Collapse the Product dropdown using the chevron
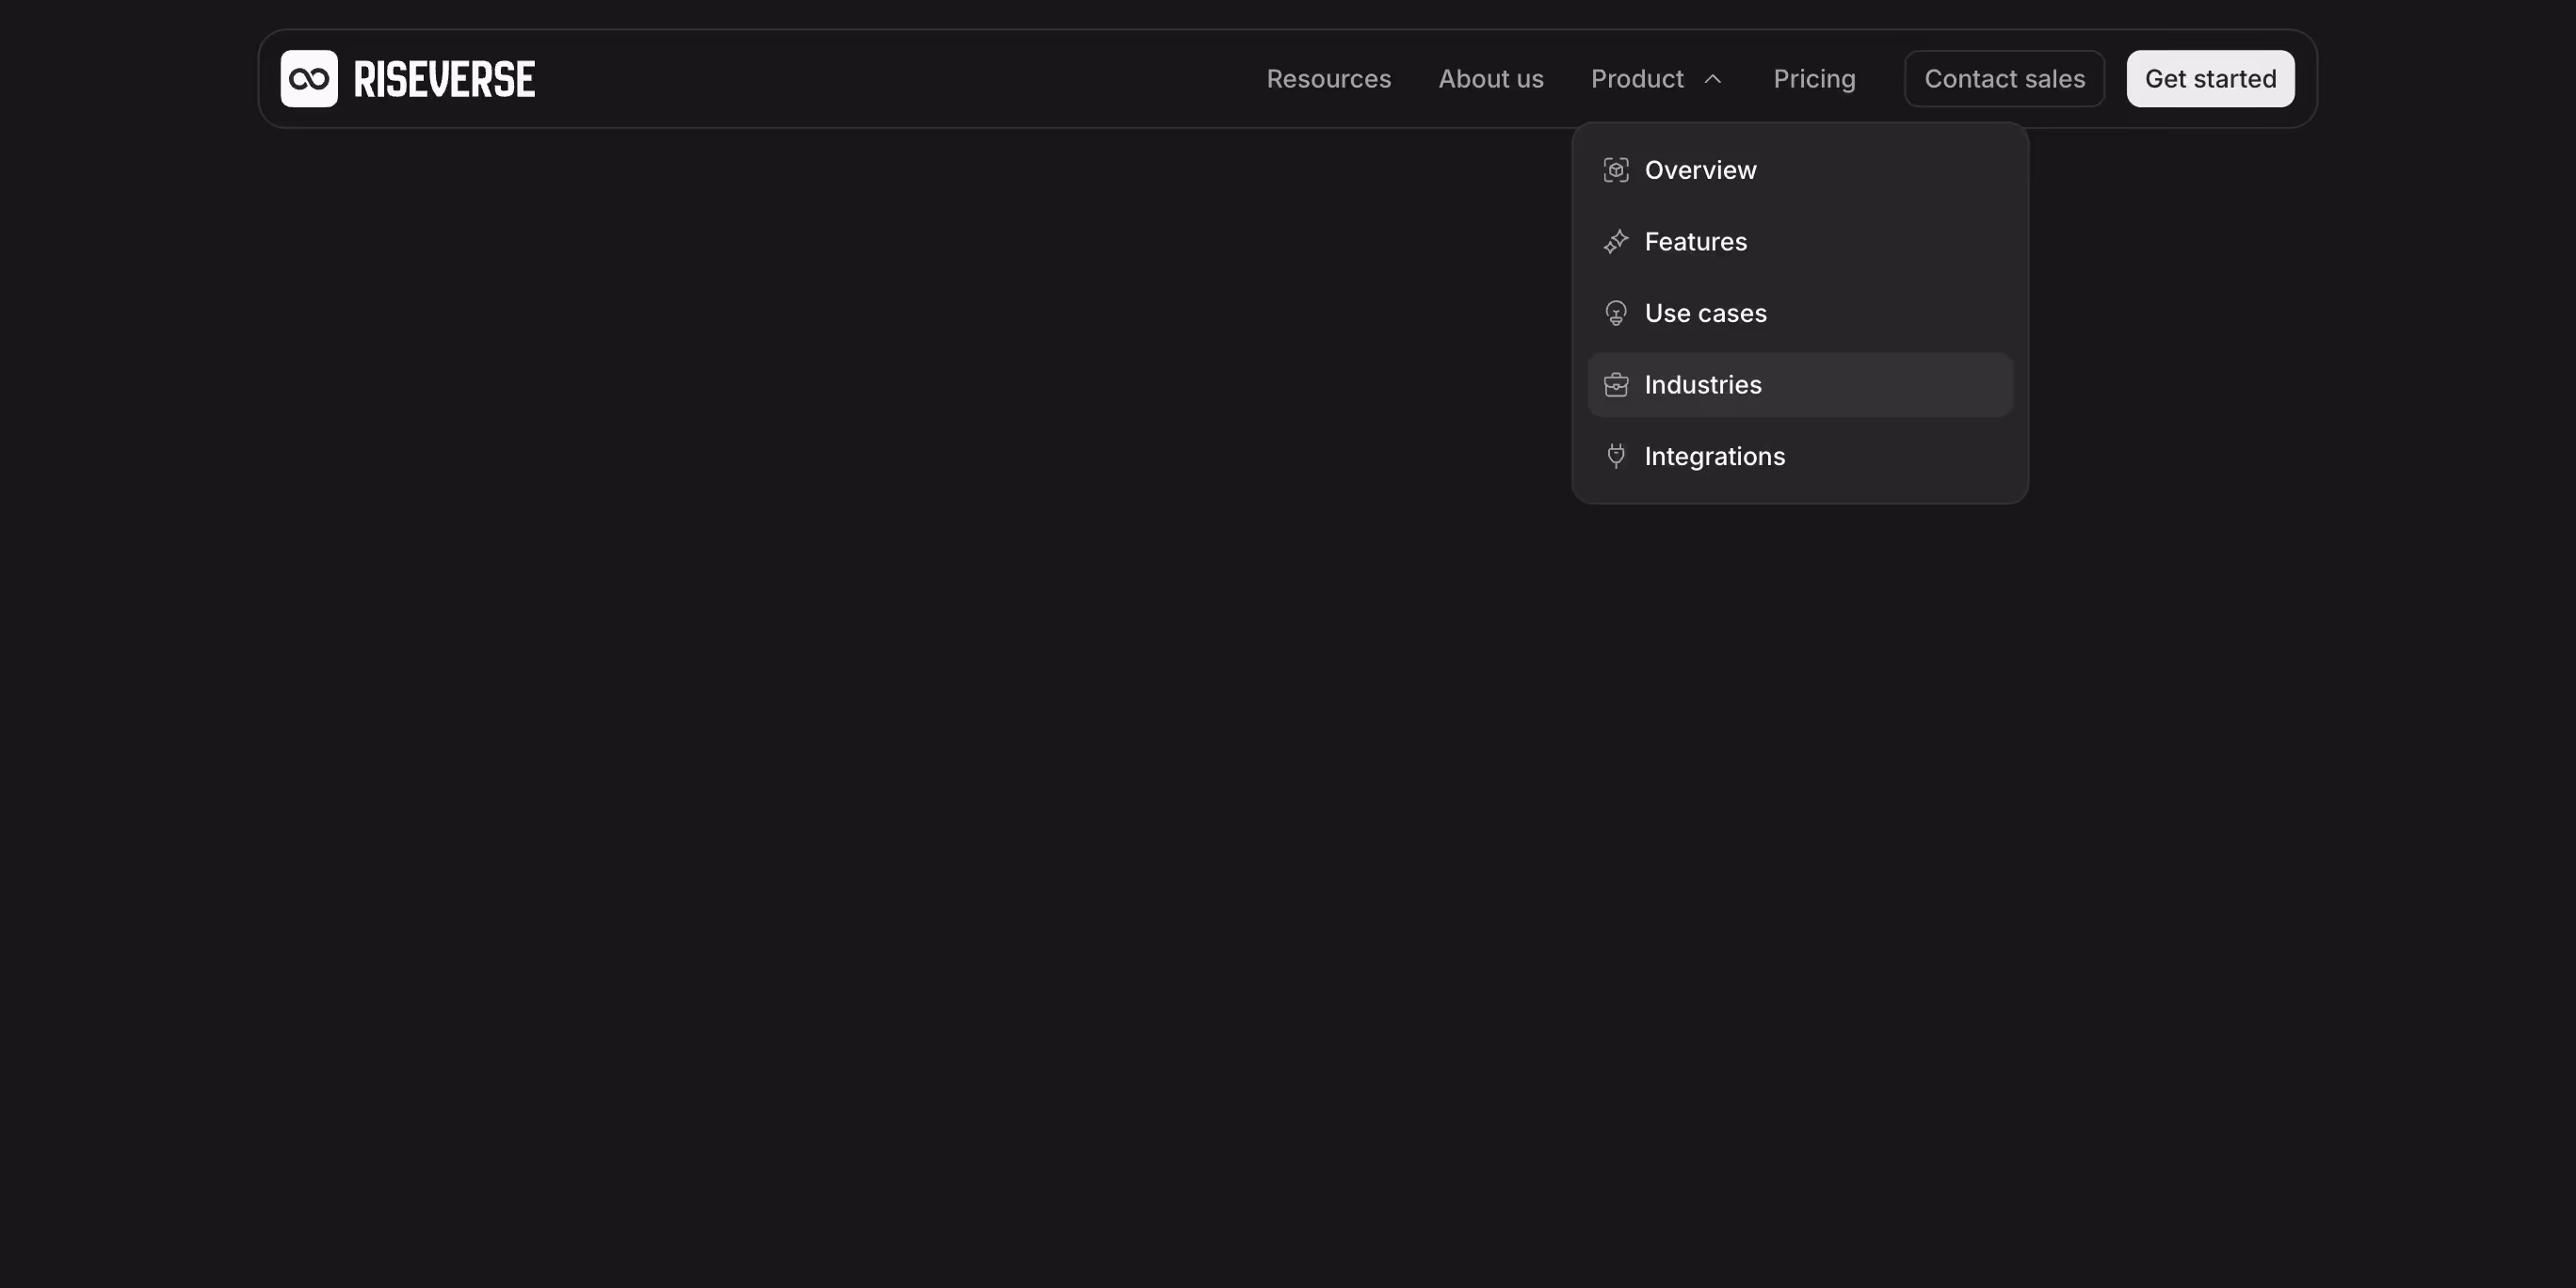The width and height of the screenshot is (2576, 1288). 1713,78
